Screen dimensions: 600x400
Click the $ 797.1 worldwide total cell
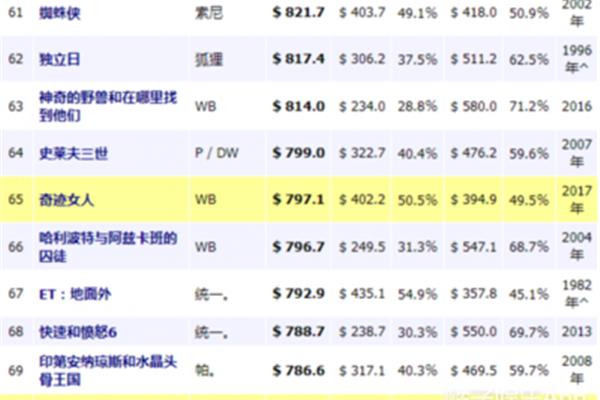coord(298,199)
